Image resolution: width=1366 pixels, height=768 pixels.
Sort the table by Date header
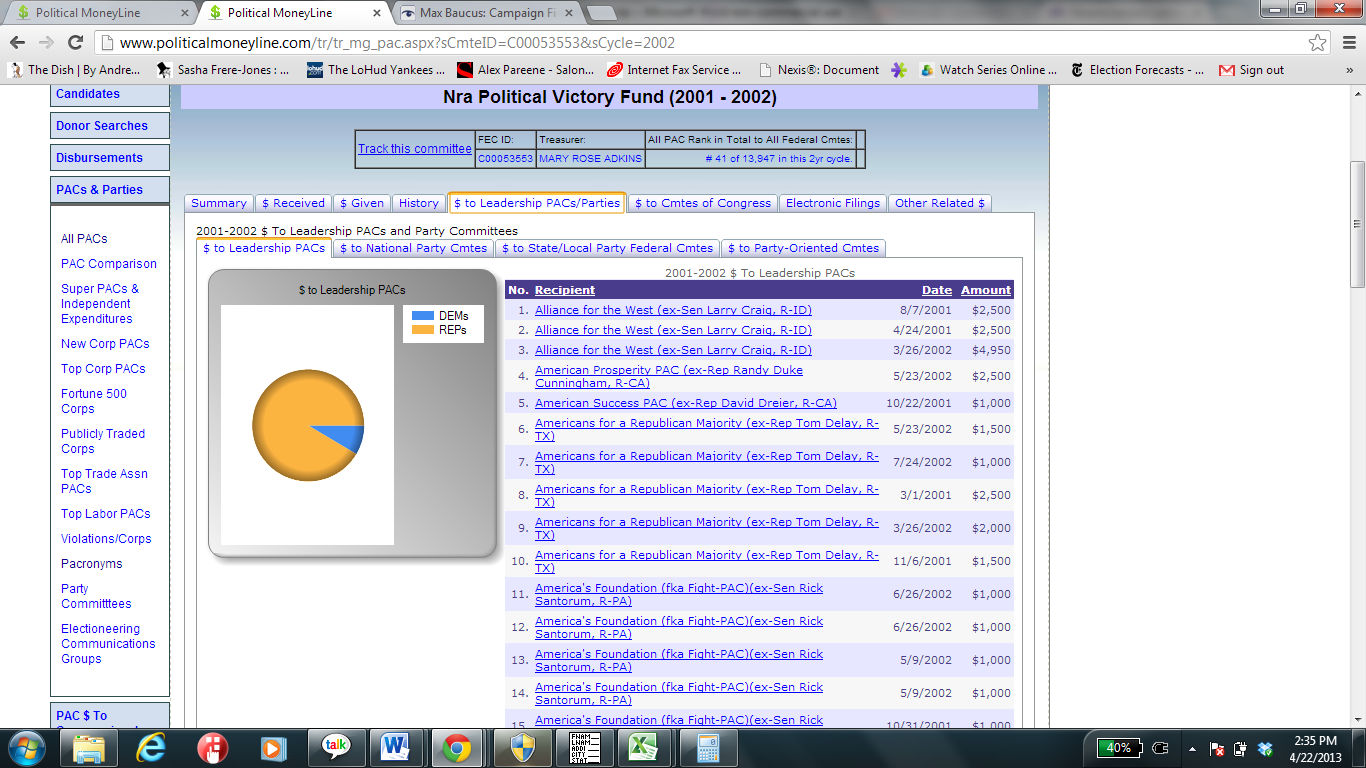pos(937,290)
